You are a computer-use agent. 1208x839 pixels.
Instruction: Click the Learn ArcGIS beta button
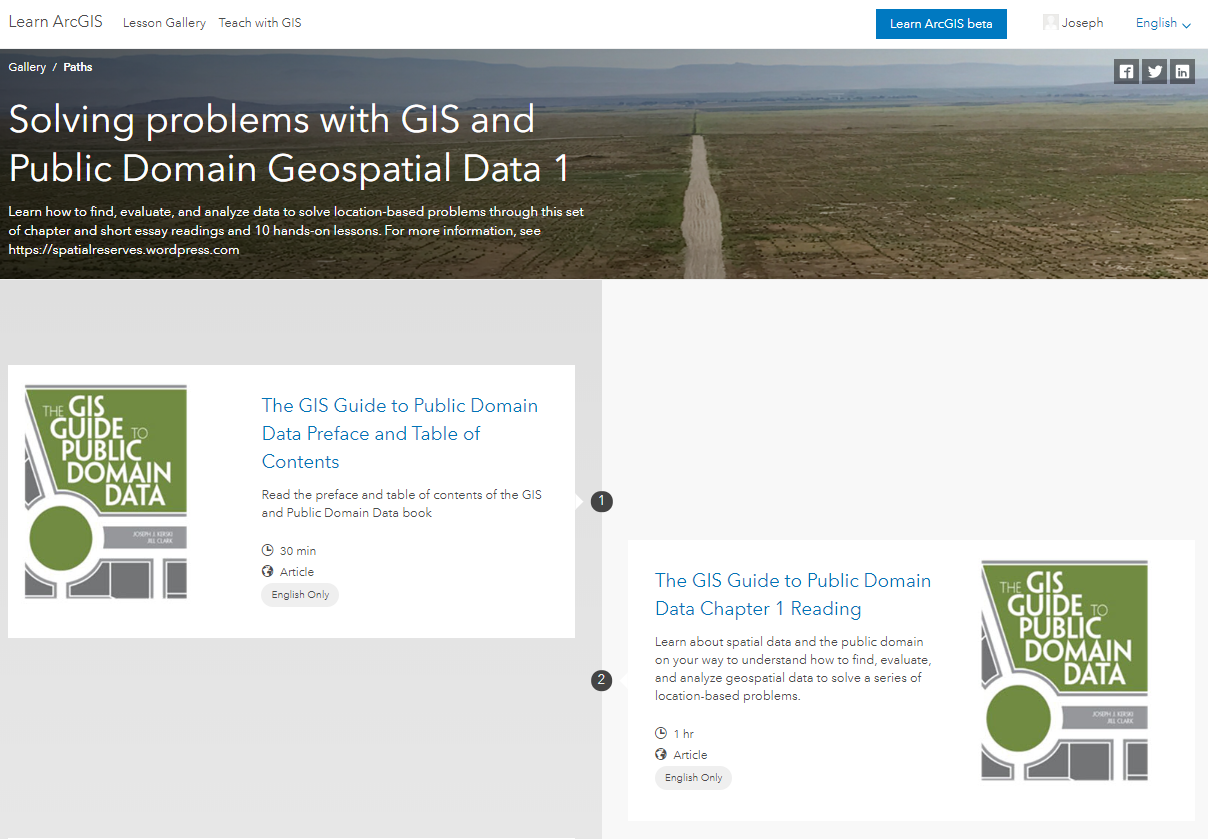pos(941,24)
